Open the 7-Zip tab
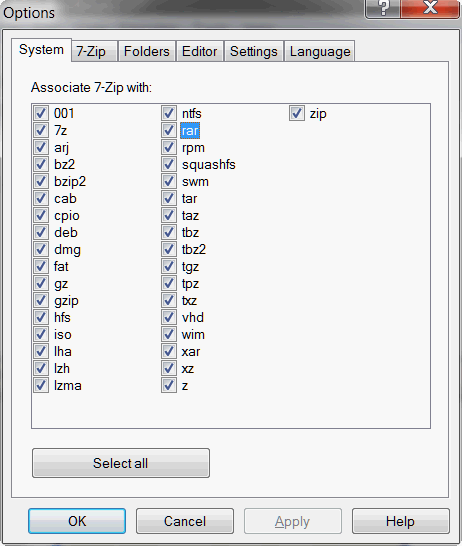This screenshot has height=546, width=462. coord(94,51)
